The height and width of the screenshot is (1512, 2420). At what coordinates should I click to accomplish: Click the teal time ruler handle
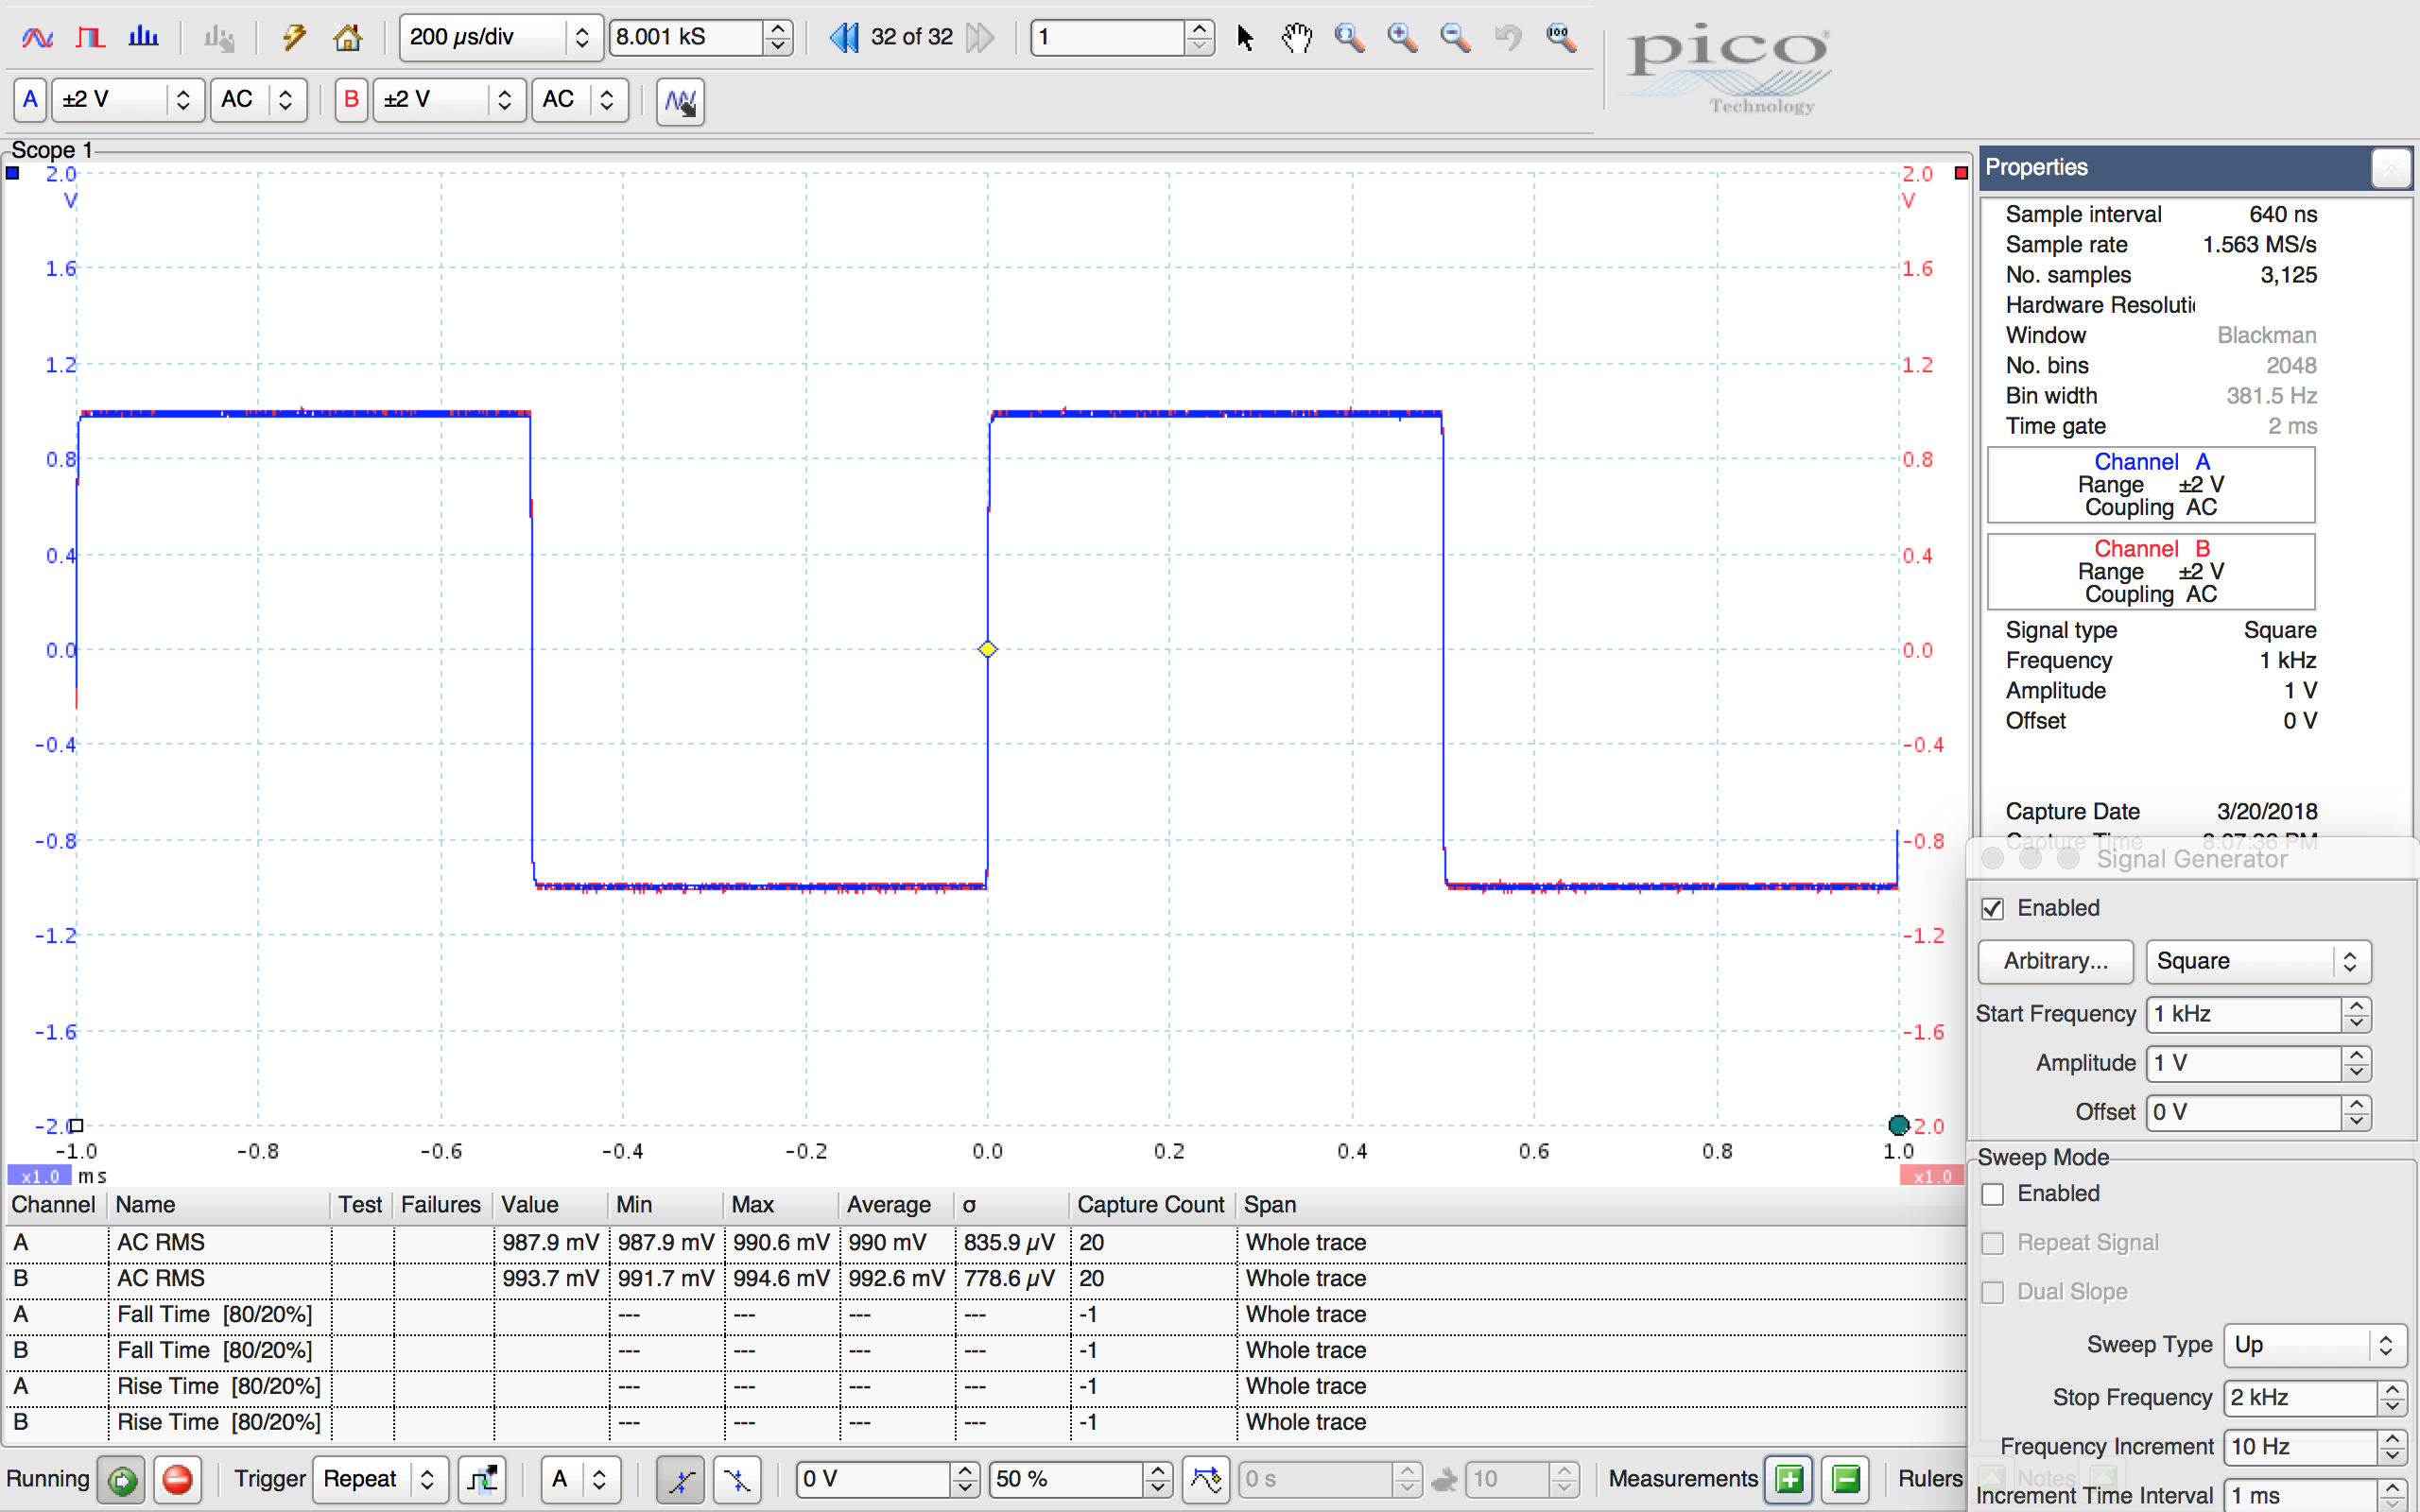tap(1898, 1126)
